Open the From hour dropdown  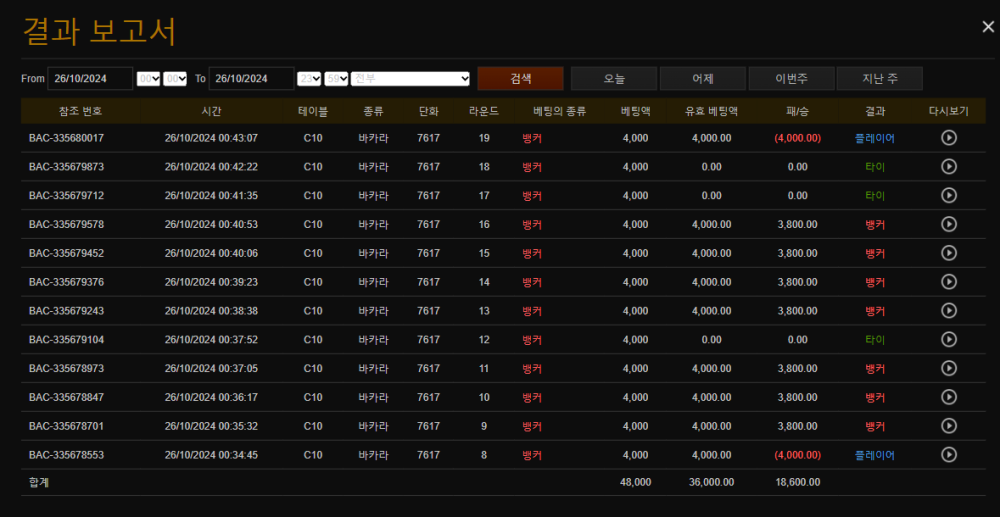point(148,79)
